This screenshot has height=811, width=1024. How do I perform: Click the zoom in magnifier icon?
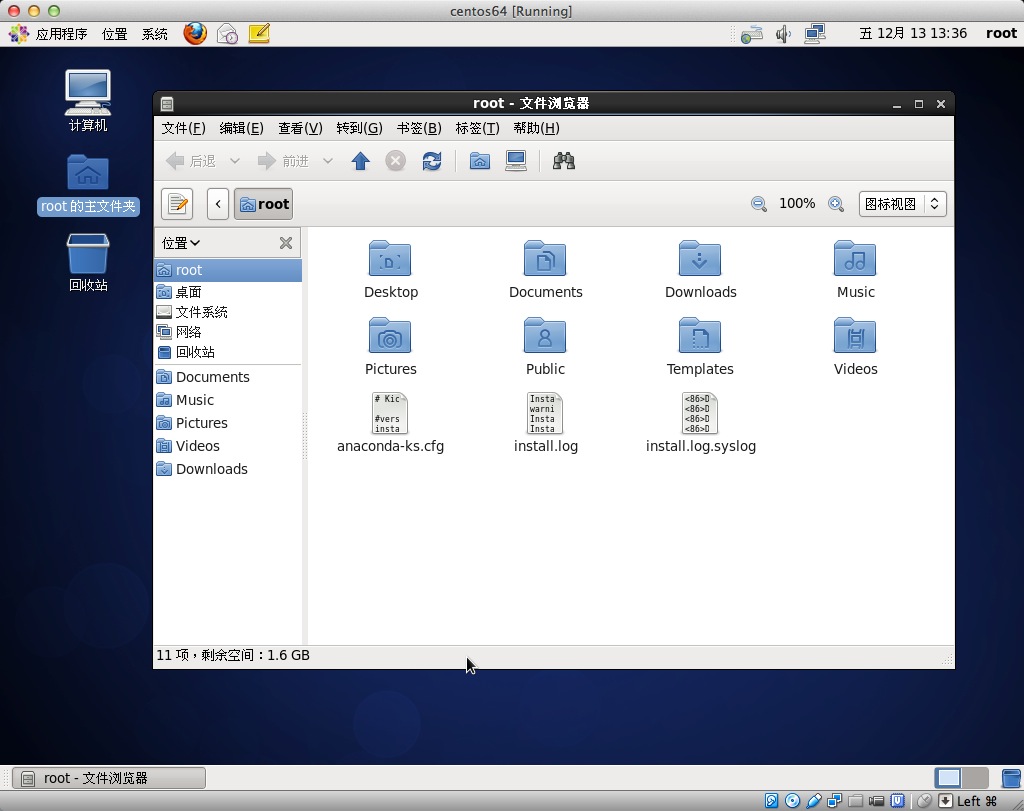[836, 204]
